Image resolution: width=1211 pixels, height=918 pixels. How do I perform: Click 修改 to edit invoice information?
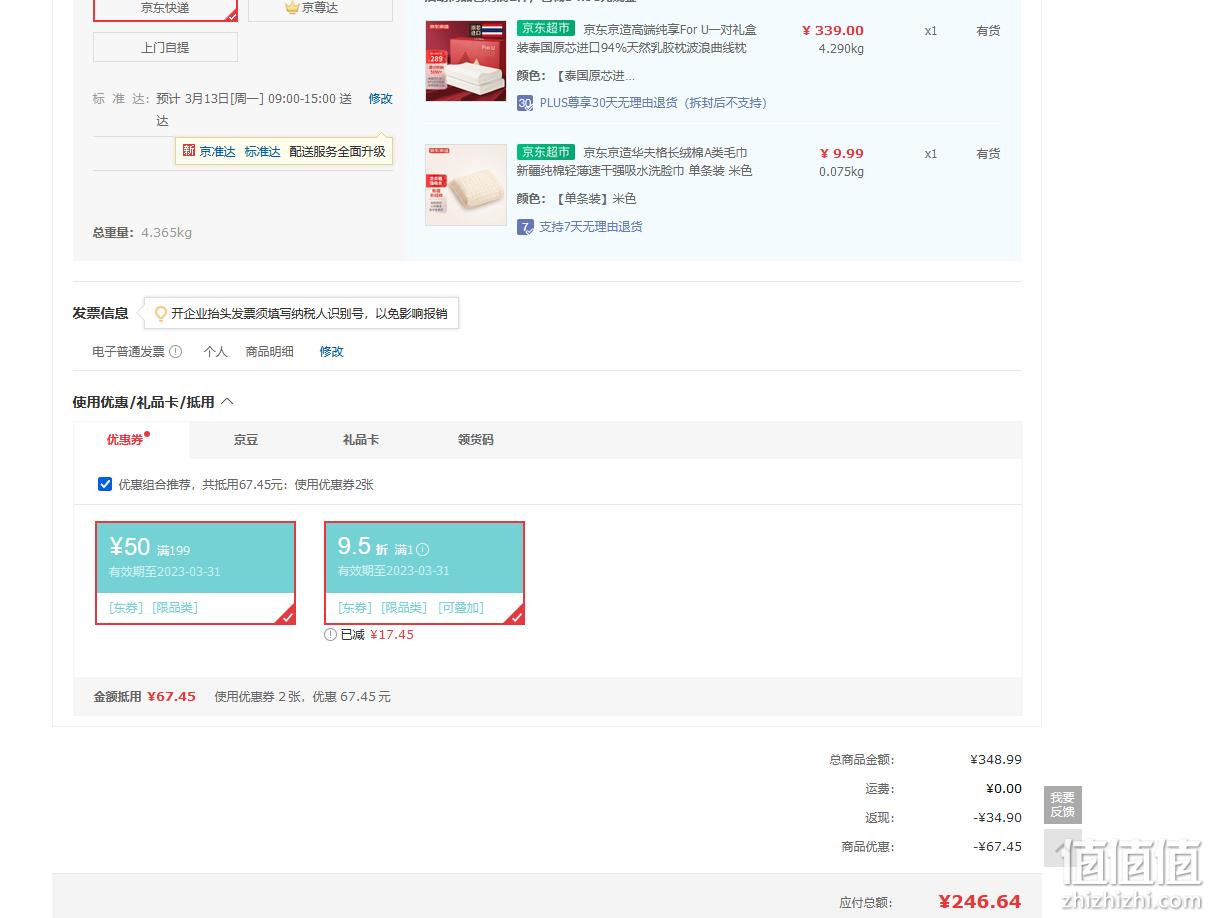[x=331, y=352]
